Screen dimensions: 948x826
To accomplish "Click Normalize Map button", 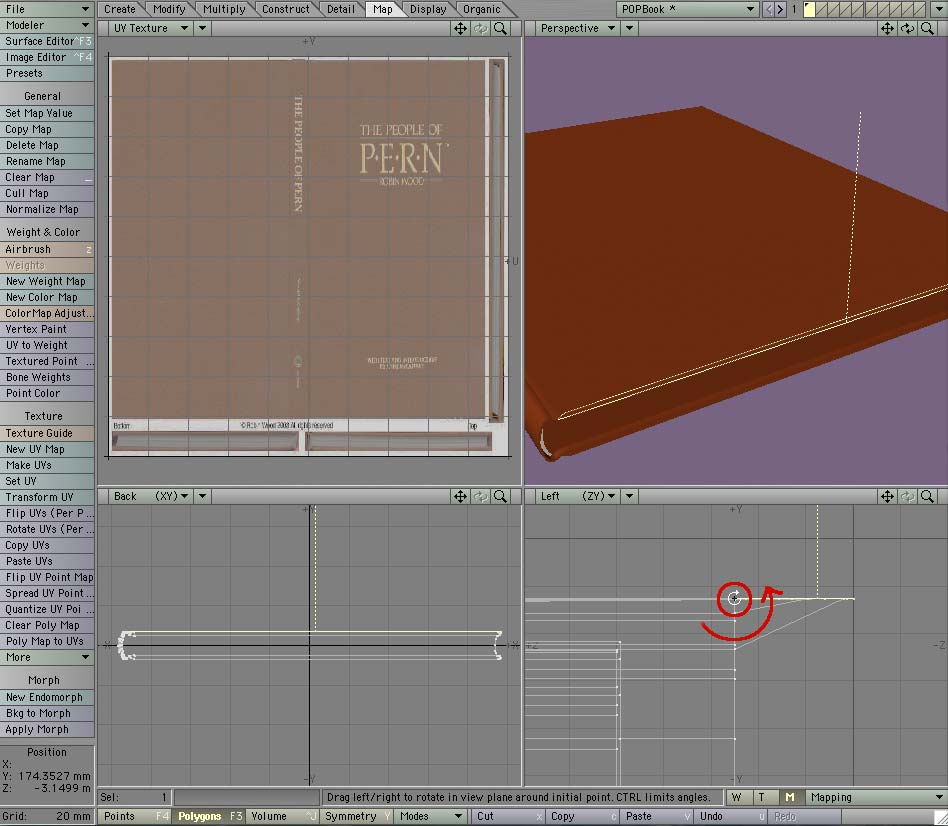I will 47,209.
